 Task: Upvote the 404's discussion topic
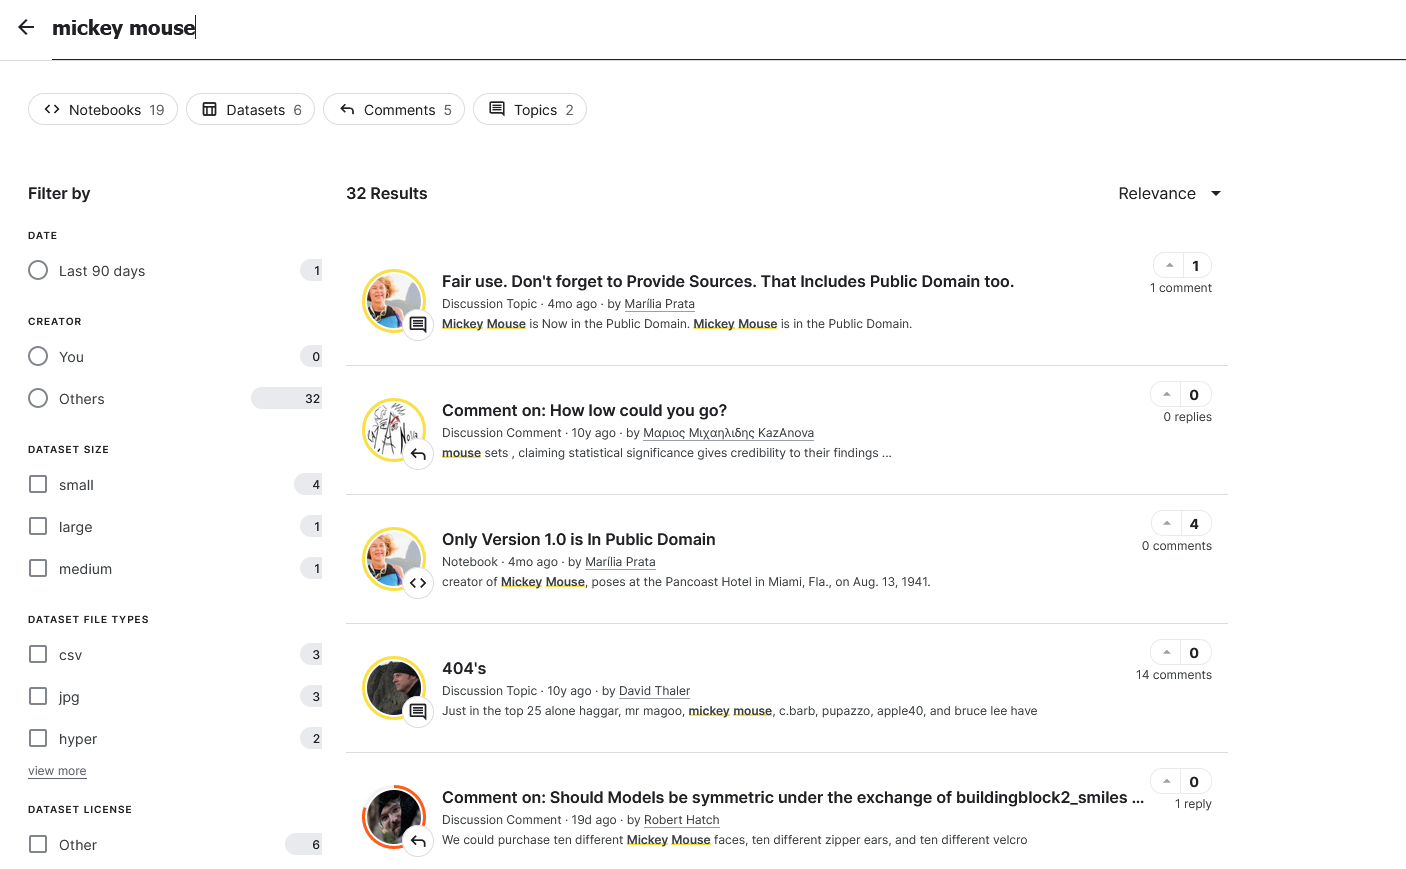[x=1166, y=652]
